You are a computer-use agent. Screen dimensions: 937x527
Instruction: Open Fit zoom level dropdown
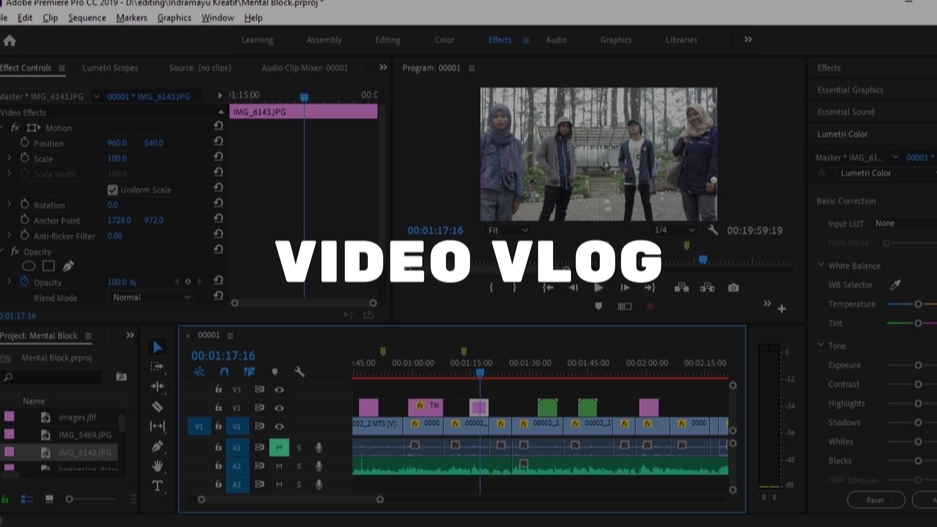[x=507, y=230]
